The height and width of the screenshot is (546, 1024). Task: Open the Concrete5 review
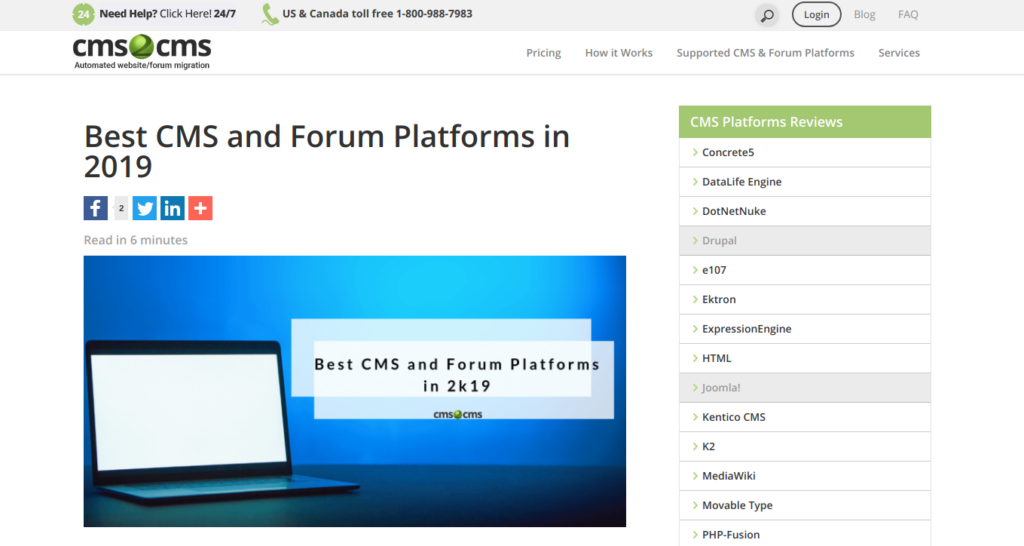click(x=805, y=152)
